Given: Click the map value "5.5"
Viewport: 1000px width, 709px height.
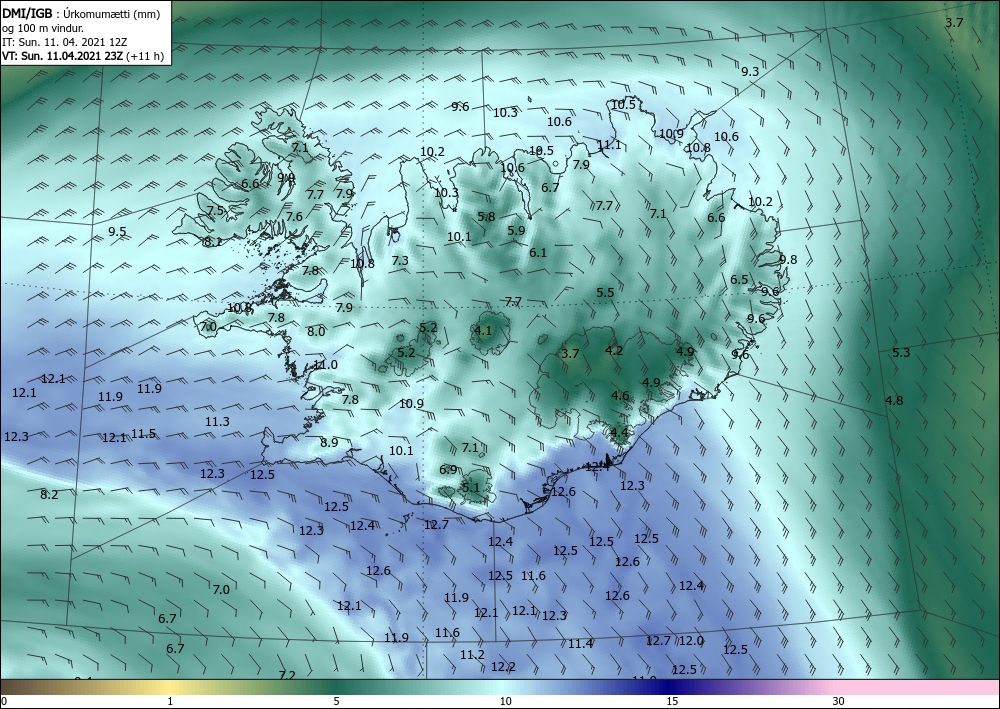Looking at the screenshot, I should 605,292.
